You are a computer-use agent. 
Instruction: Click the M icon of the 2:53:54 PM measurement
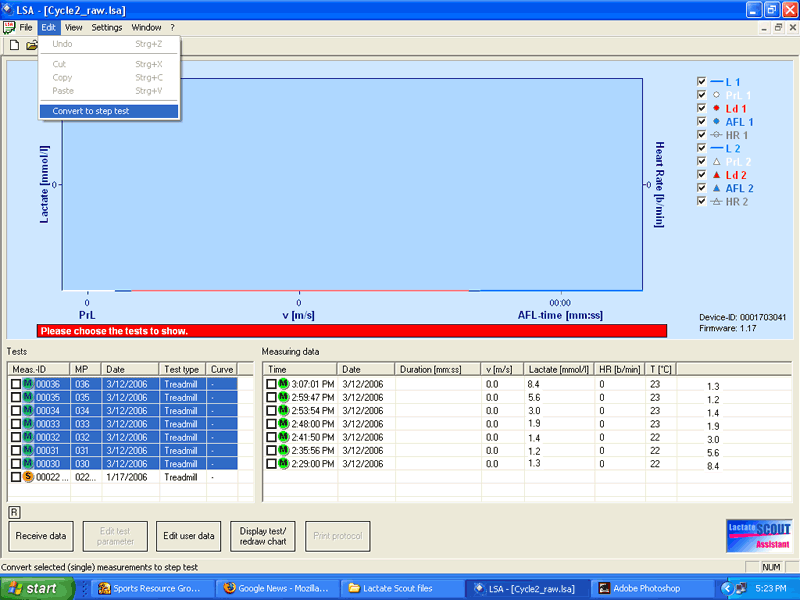tap(284, 410)
